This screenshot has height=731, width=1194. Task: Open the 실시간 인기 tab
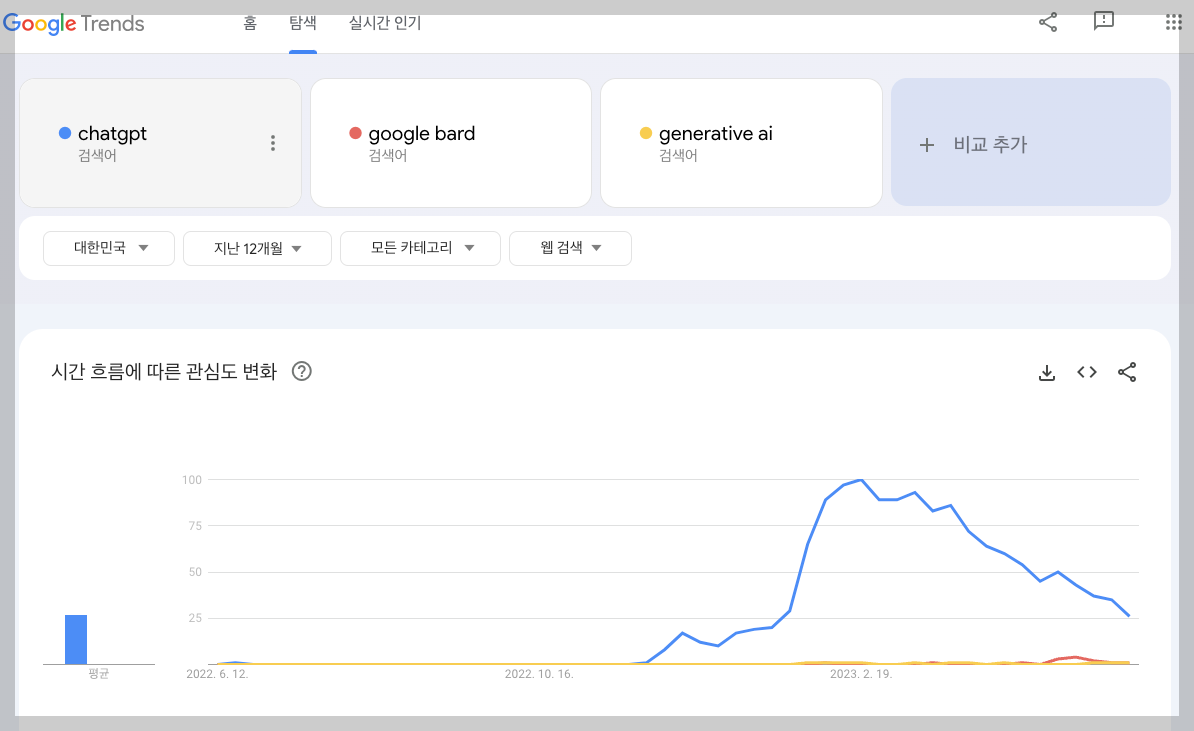point(385,23)
